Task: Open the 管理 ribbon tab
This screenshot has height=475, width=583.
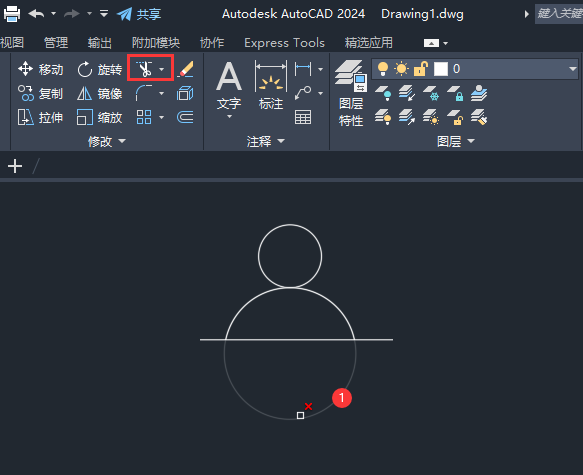Action: pyautogui.click(x=56, y=43)
